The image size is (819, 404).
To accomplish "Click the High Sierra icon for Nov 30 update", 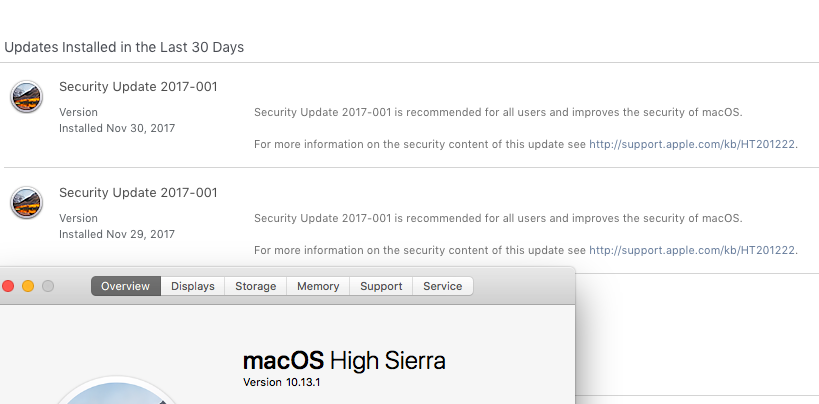I will tap(26, 97).
